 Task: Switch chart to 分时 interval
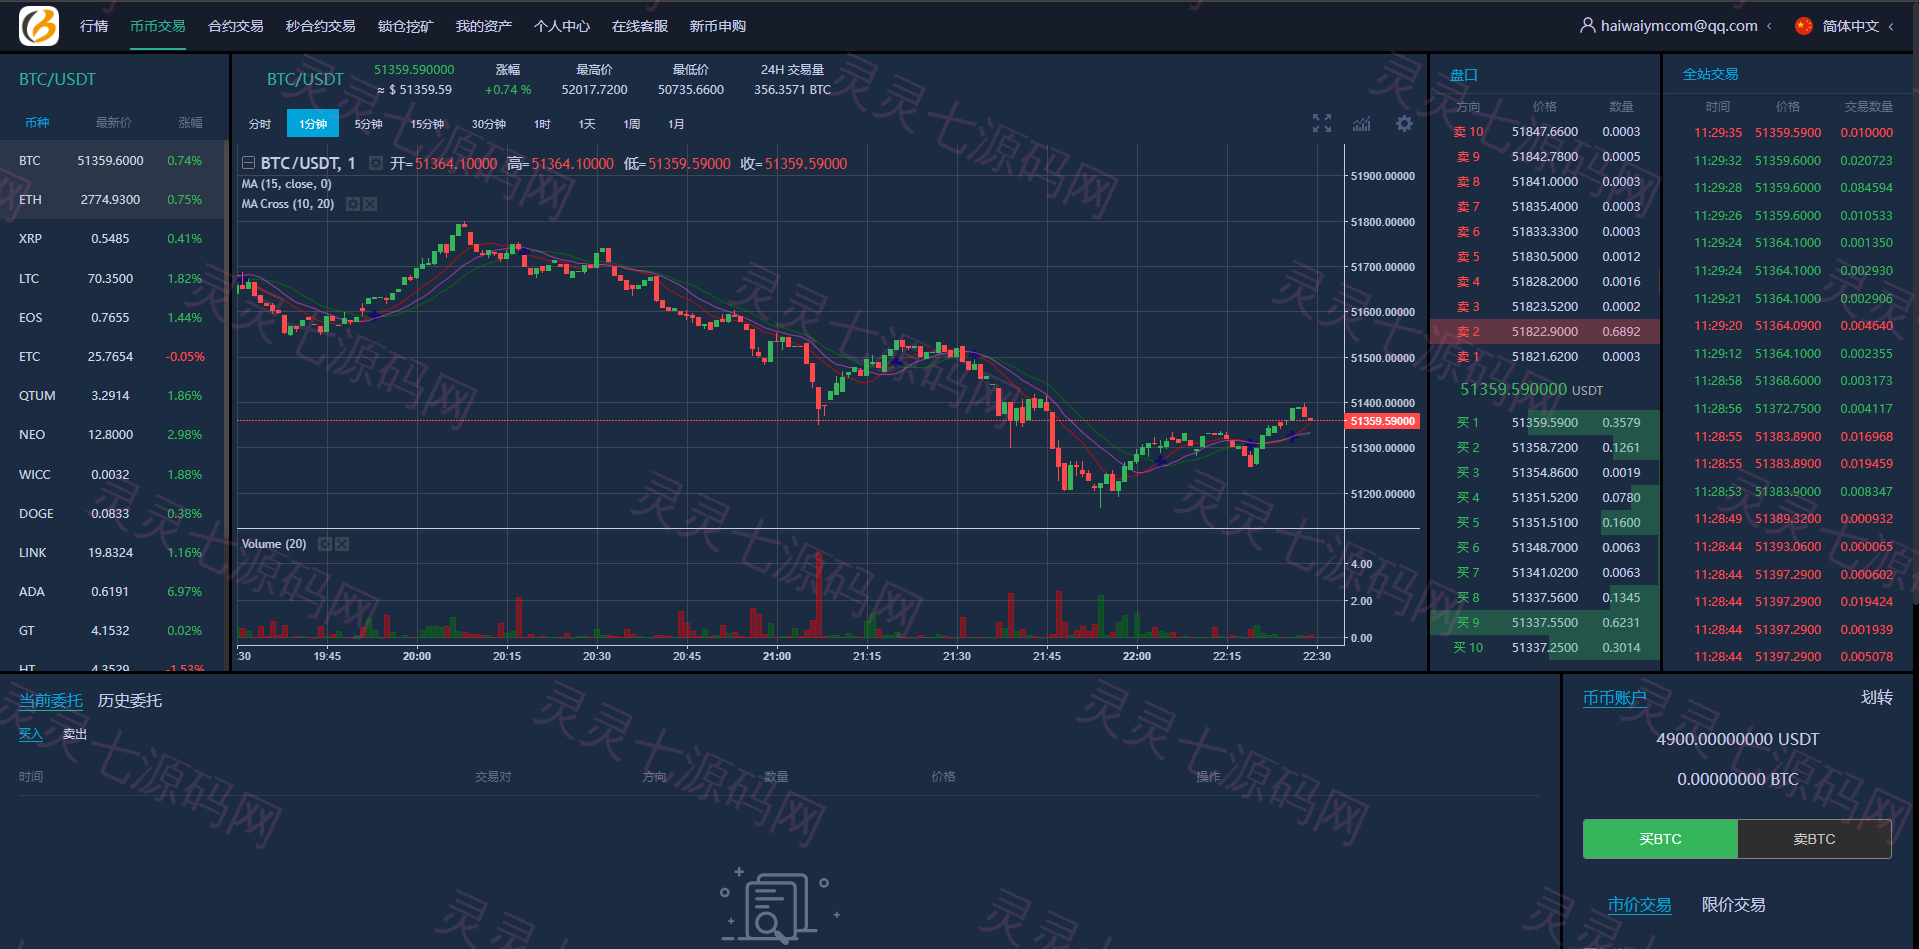tap(260, 124)
